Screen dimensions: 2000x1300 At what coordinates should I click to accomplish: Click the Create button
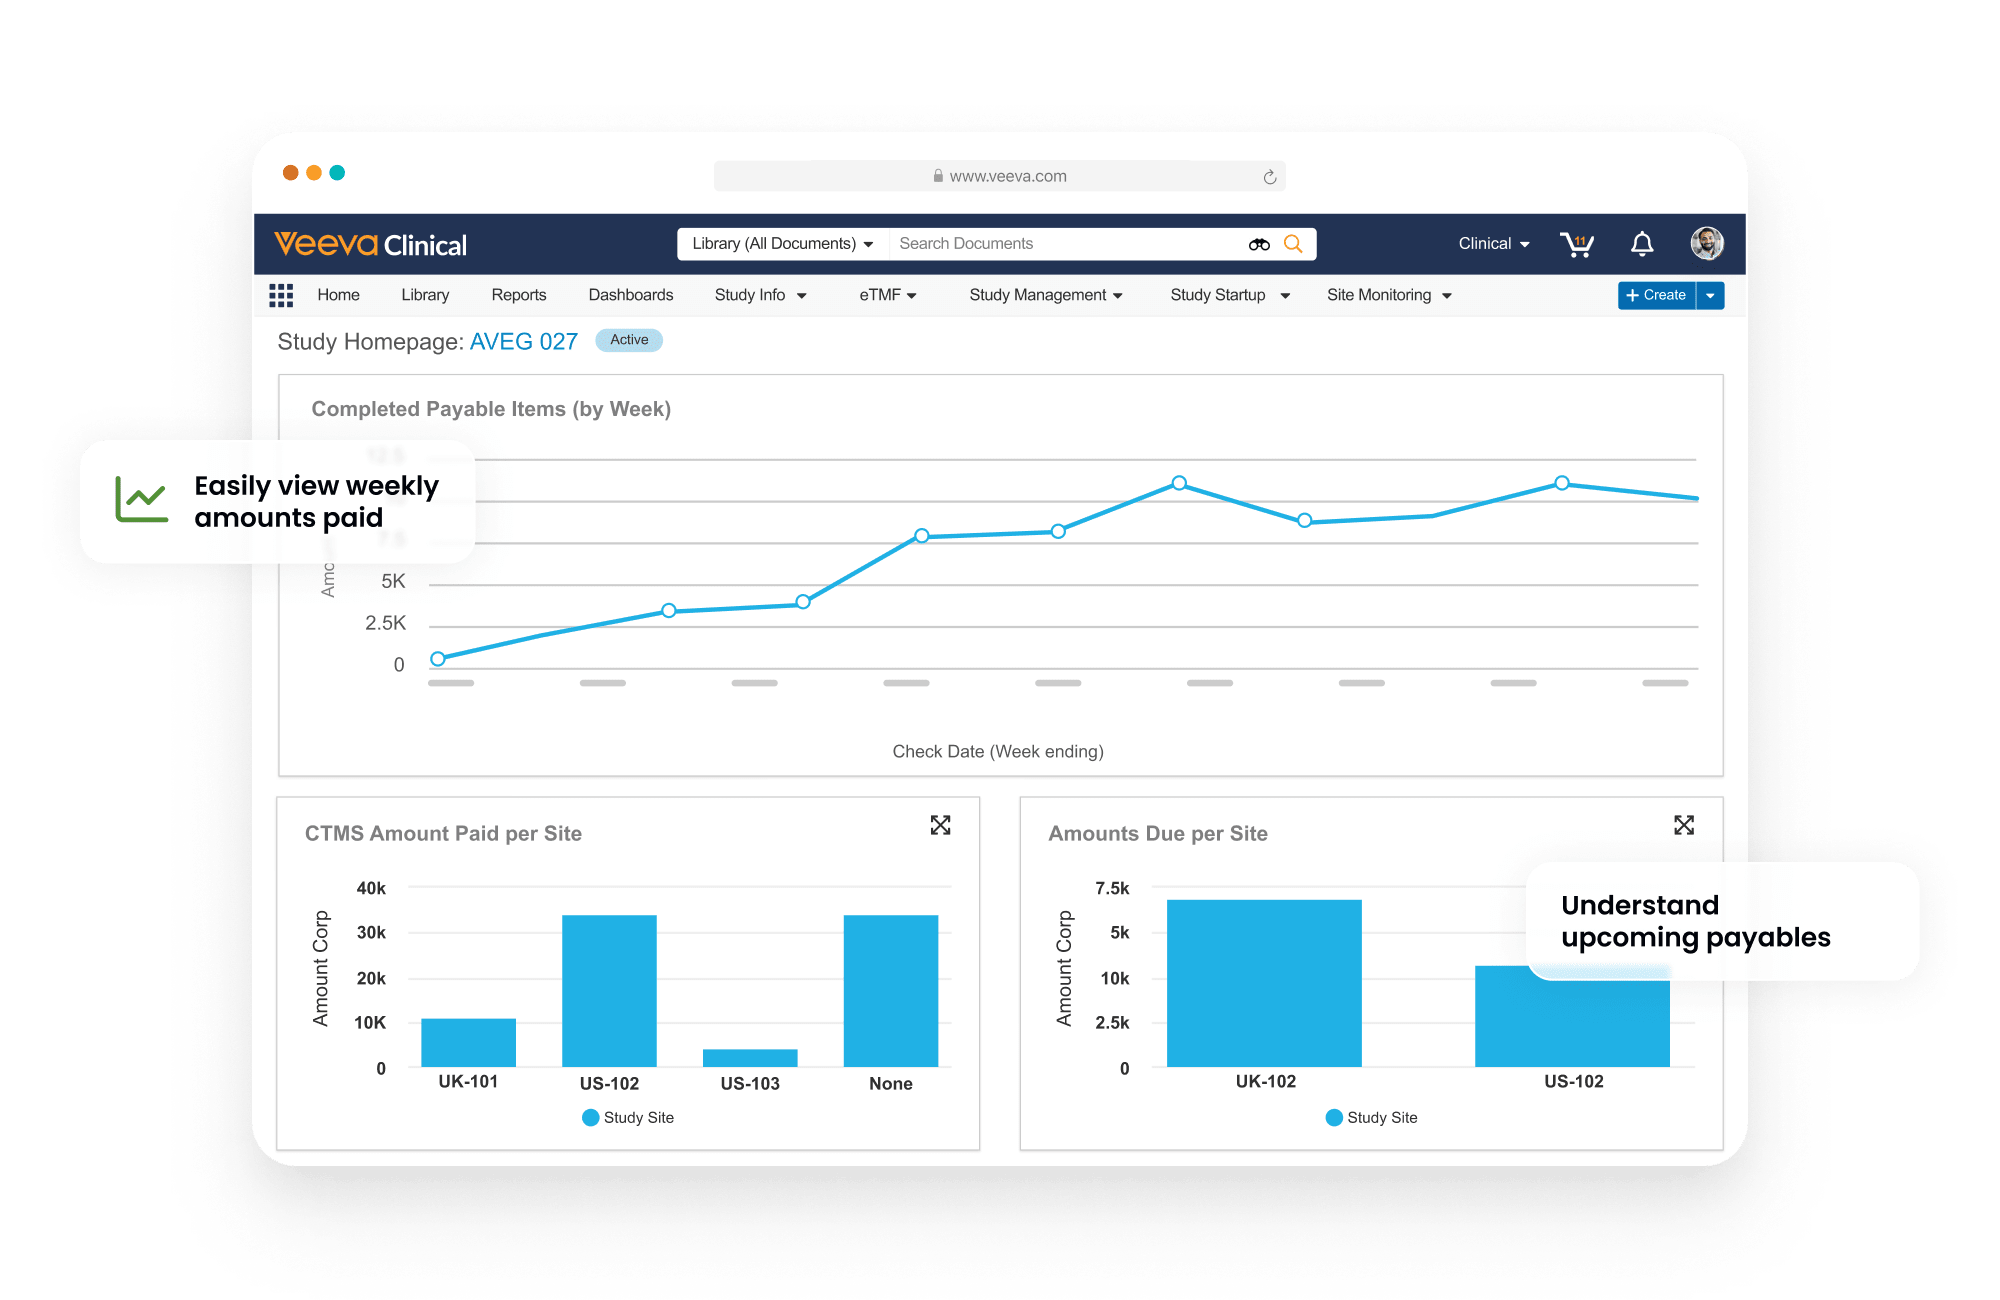[x=1659, y=296]
